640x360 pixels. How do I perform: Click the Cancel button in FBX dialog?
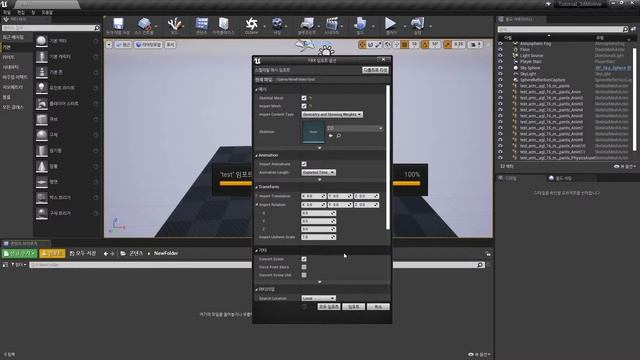[378, 307]
